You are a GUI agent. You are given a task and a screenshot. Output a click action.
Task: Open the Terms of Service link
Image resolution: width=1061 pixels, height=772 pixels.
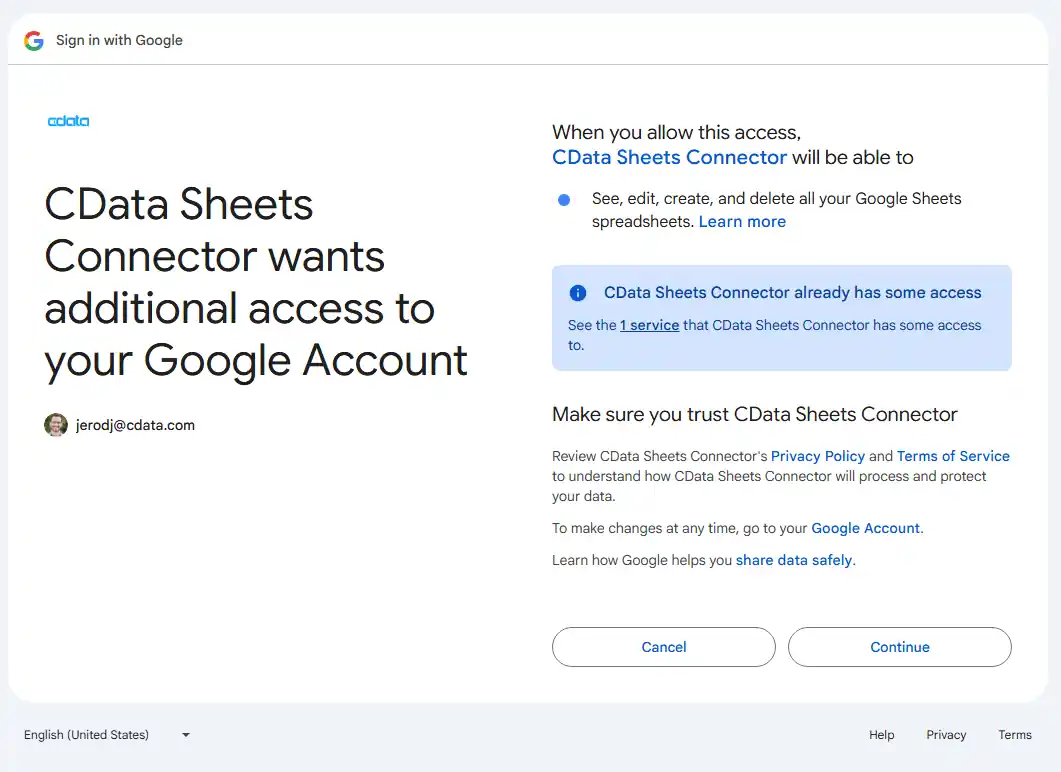[953, 456]
